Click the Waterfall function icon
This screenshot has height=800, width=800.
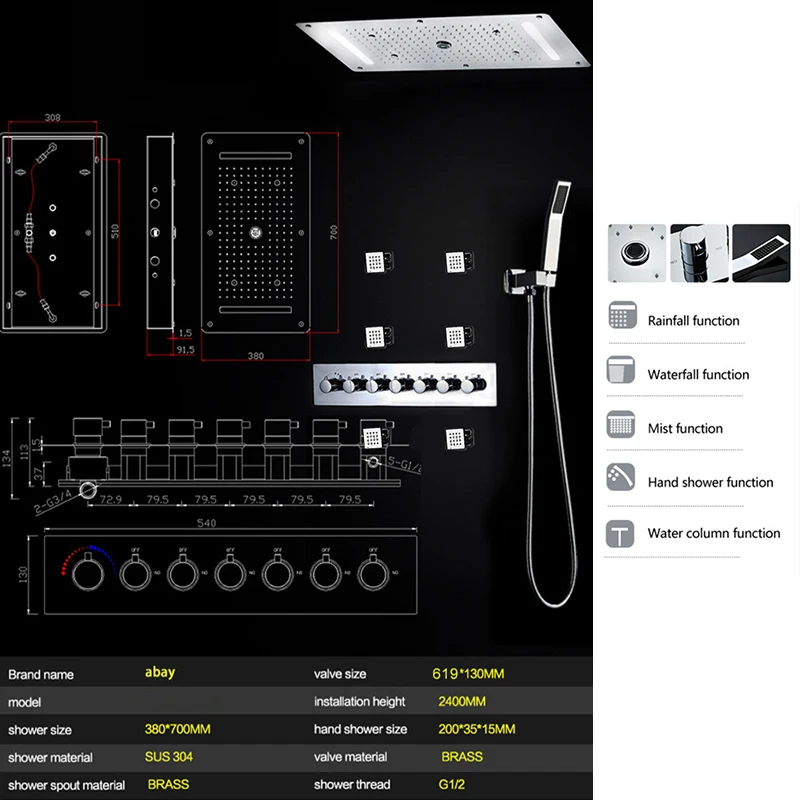pos(621,370)
